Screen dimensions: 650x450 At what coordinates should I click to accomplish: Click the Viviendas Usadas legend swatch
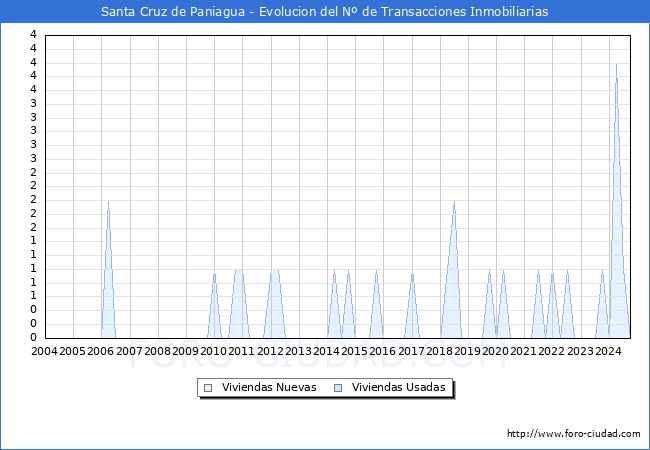point(338,388)
